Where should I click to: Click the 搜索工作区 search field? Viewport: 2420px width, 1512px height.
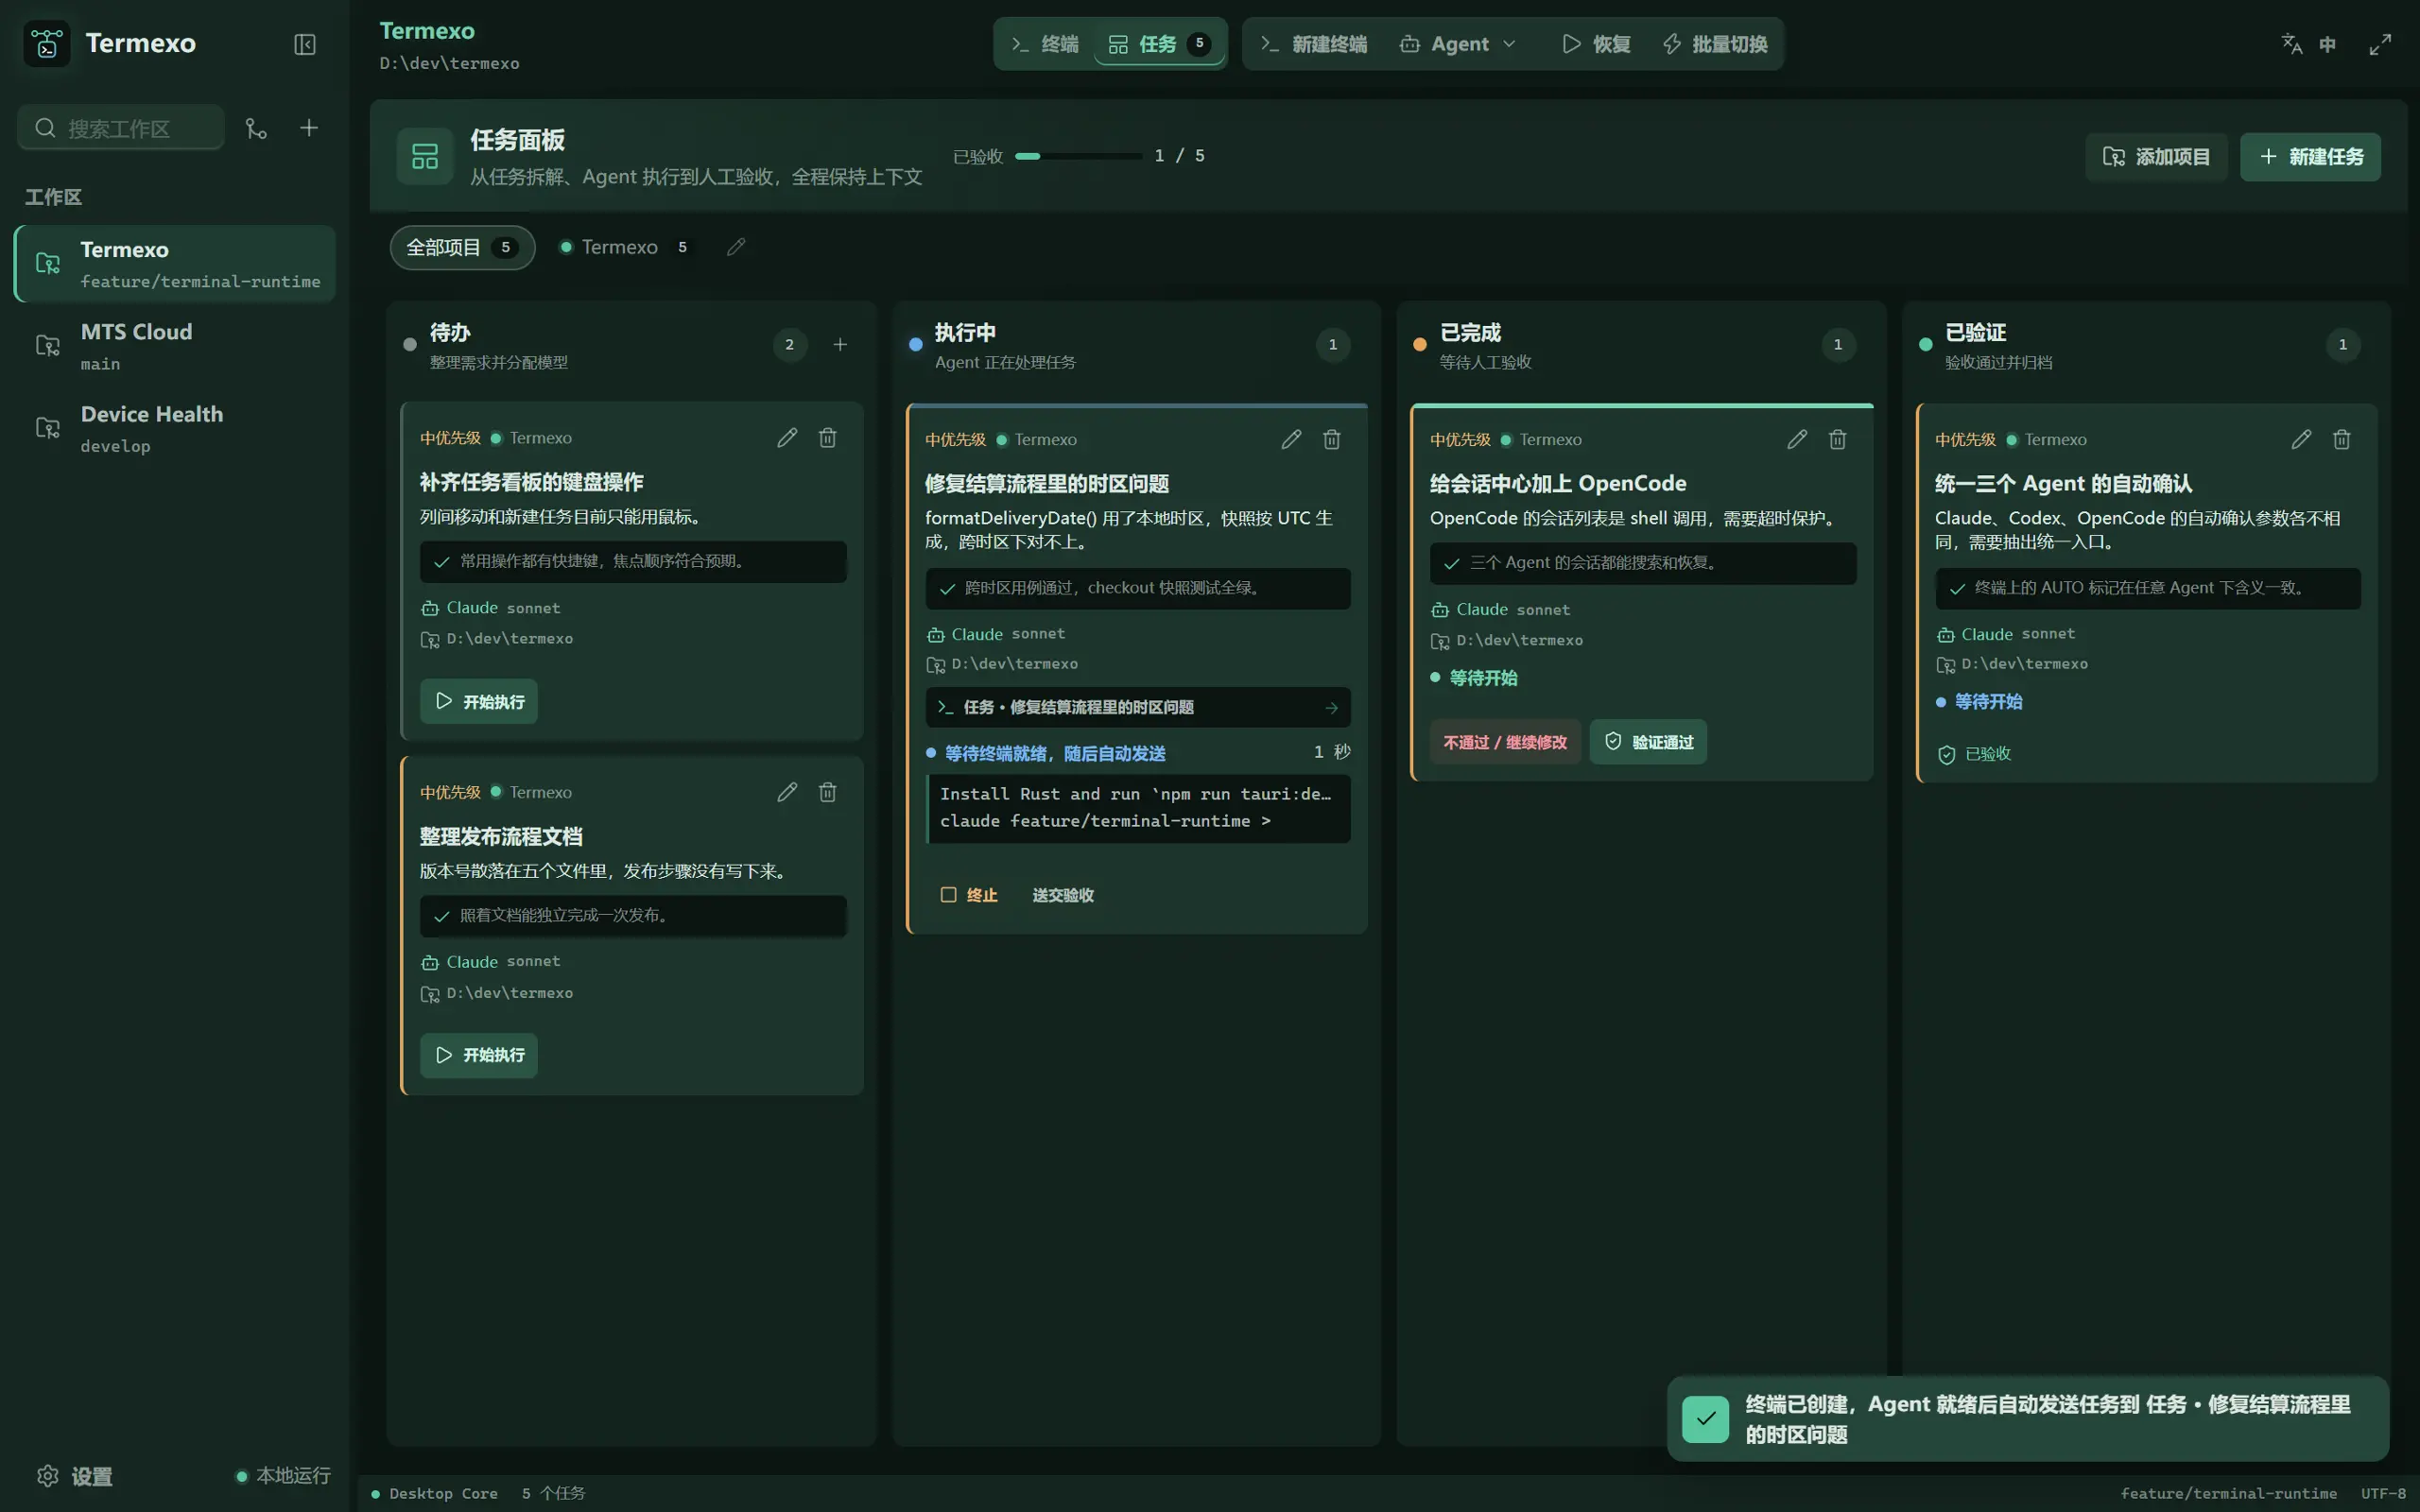[121, 128]
